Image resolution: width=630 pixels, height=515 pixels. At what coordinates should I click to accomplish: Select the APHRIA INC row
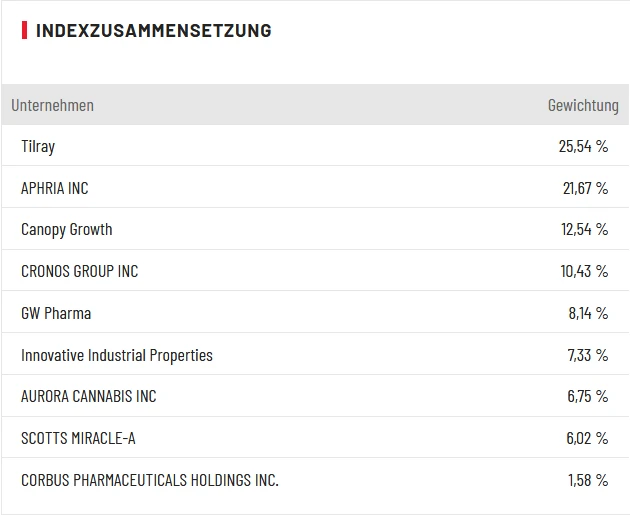point(55,188)
